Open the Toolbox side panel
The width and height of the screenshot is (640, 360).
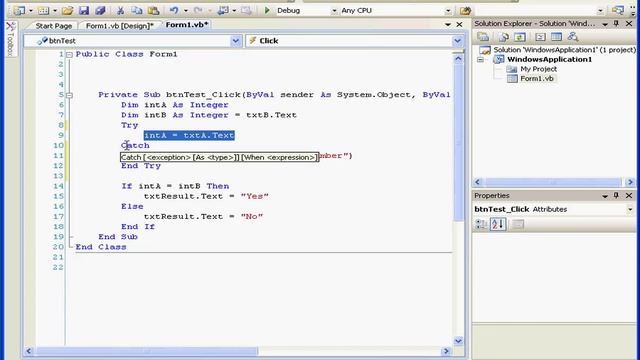(11, 39)
